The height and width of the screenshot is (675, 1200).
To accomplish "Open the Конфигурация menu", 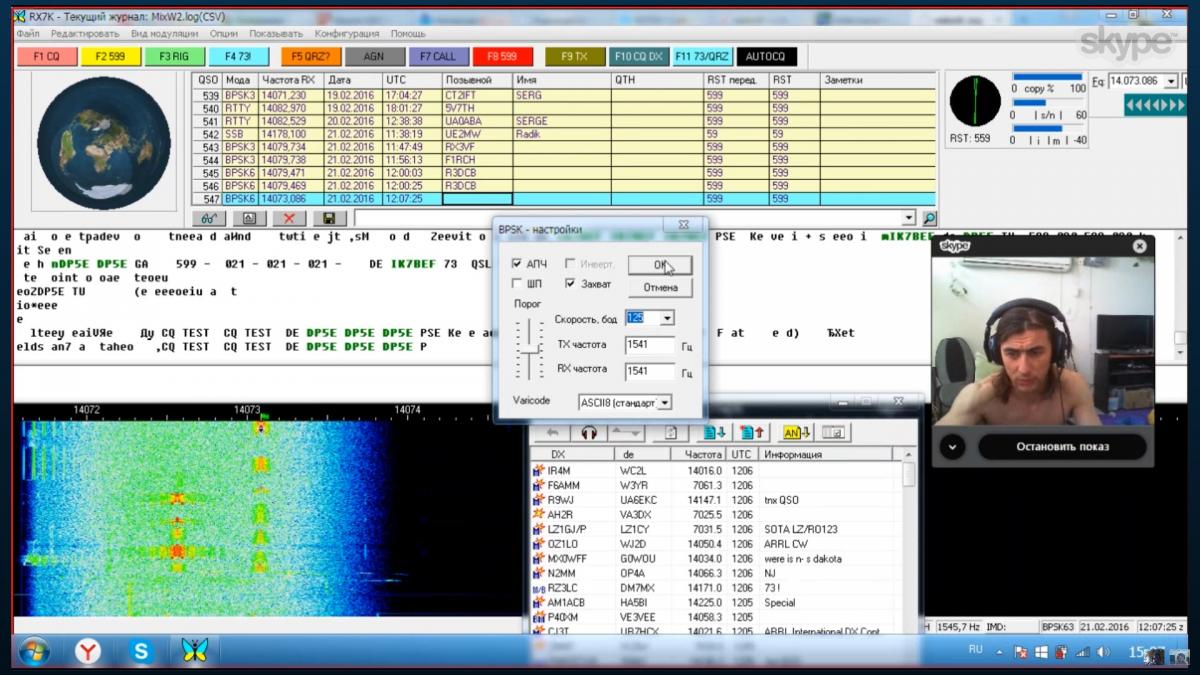I will (347, 33).
